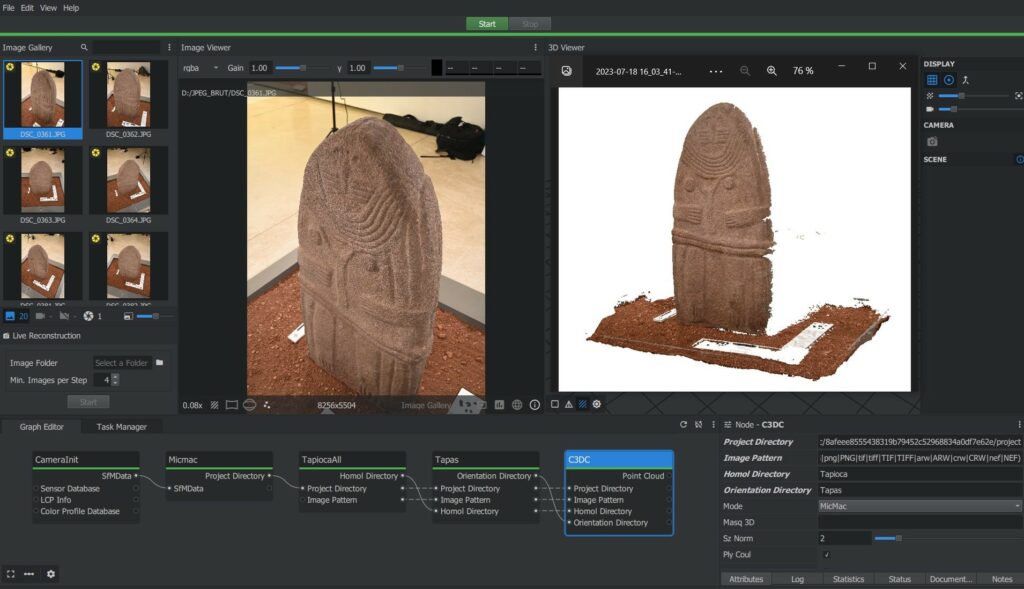Open the Log tab button for node
This screenshot has width=1024, height=589.
pyautogui.click(x=797, y=579)
